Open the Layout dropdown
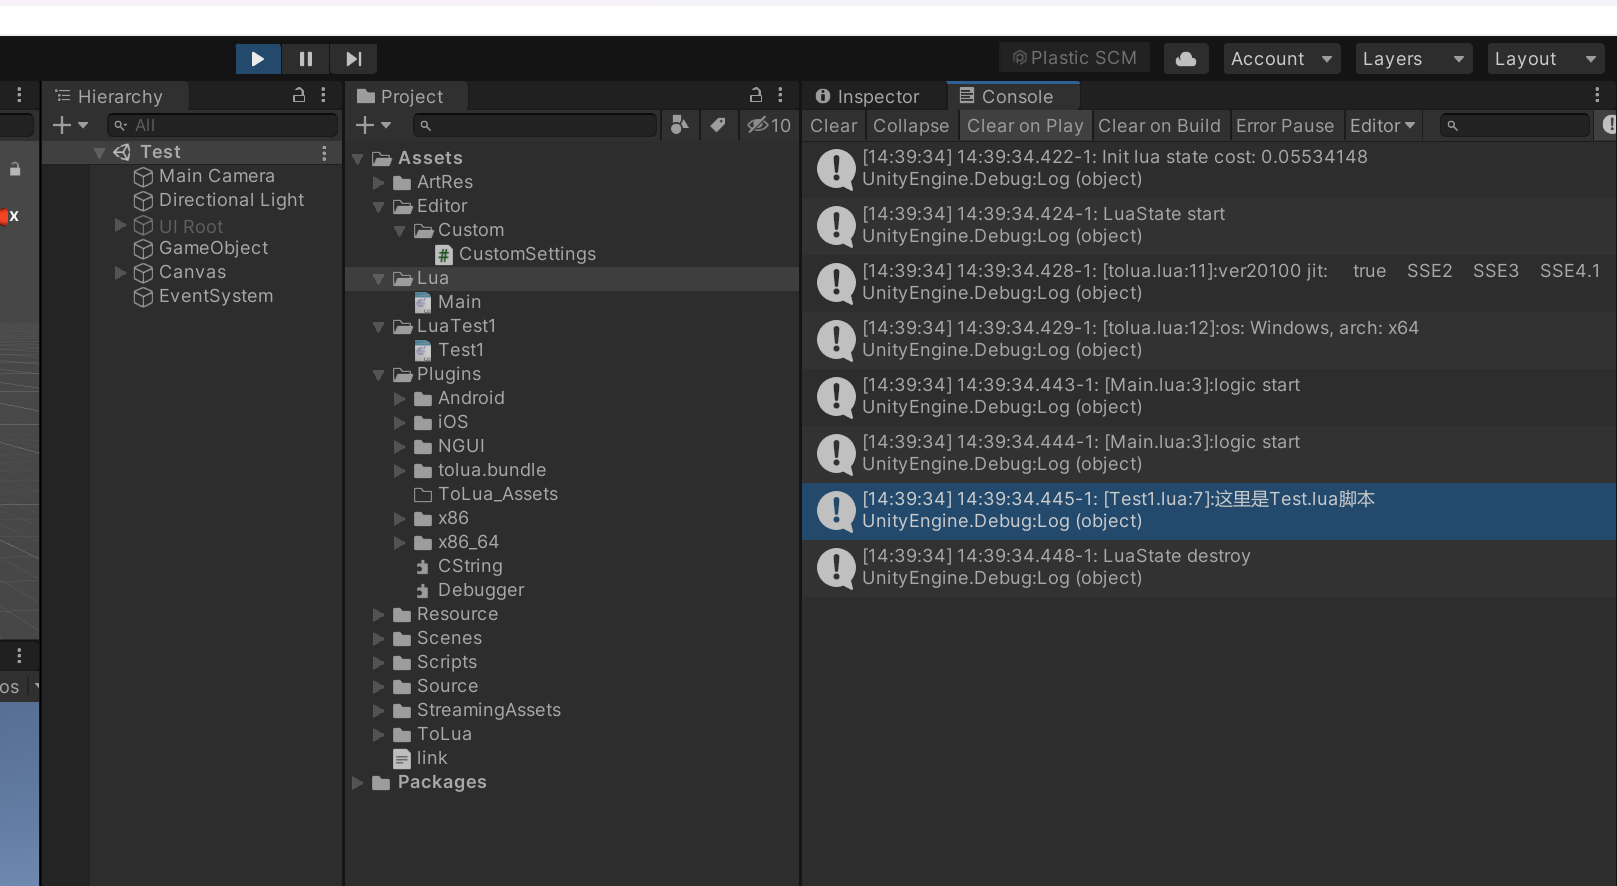 pos(1546,59)
